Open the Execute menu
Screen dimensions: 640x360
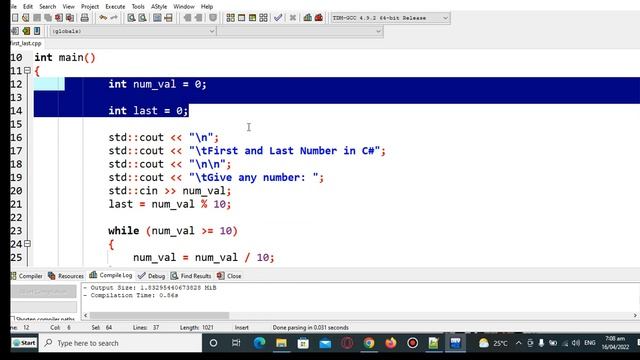pyautogui.click(x=115, y=7)
